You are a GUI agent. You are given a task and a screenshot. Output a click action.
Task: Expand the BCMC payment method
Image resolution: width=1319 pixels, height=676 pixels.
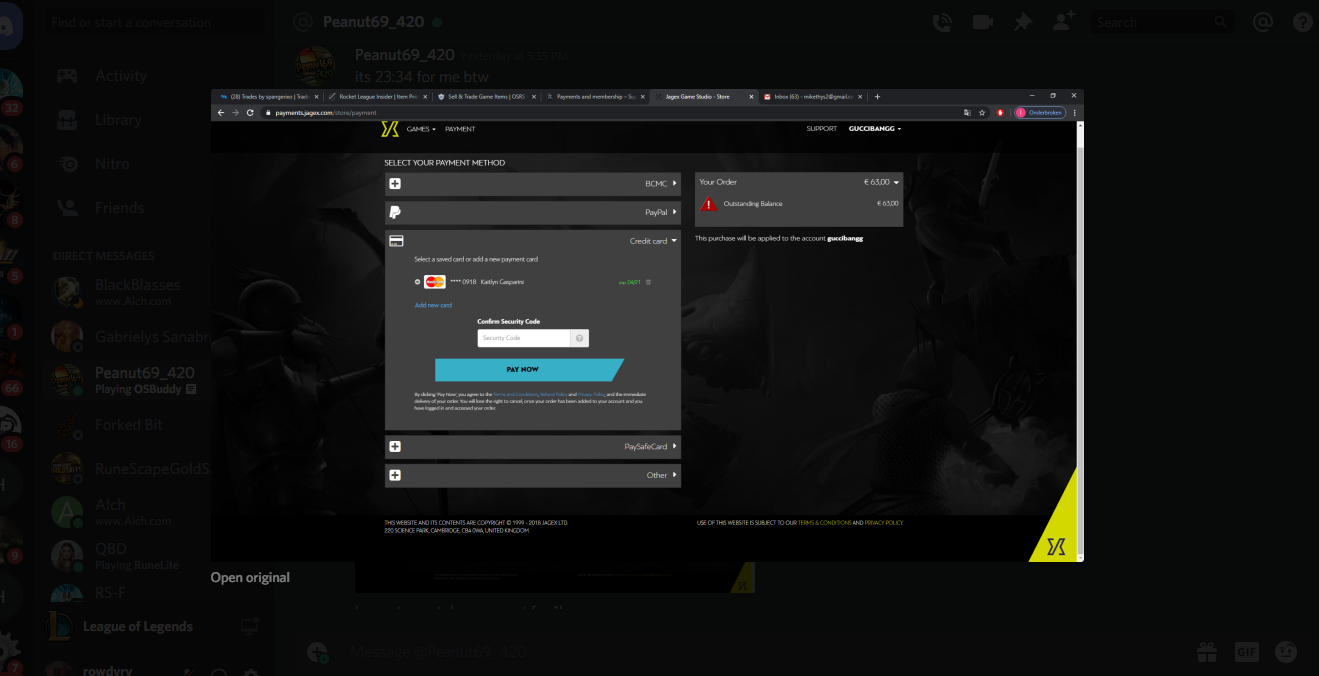pyautogui.click(x=533, y=184)
